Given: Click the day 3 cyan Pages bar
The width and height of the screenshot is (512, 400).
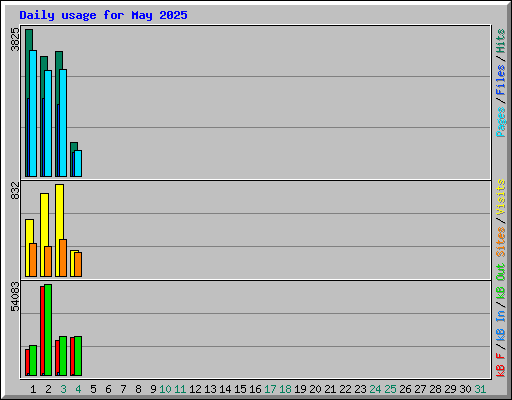Looking at the screenshot, I should pyautogui.click(x=63, y=123).
